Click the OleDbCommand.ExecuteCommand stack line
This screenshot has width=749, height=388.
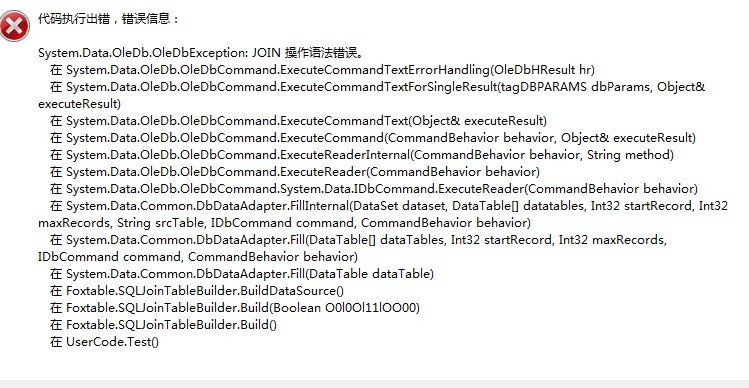pos(373,138)
